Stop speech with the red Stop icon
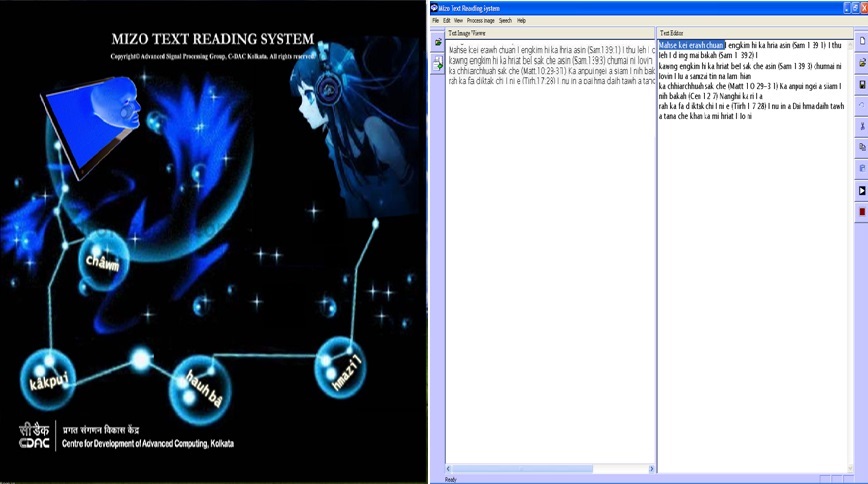This screenshot has height=484, width=868. (861, 211)
